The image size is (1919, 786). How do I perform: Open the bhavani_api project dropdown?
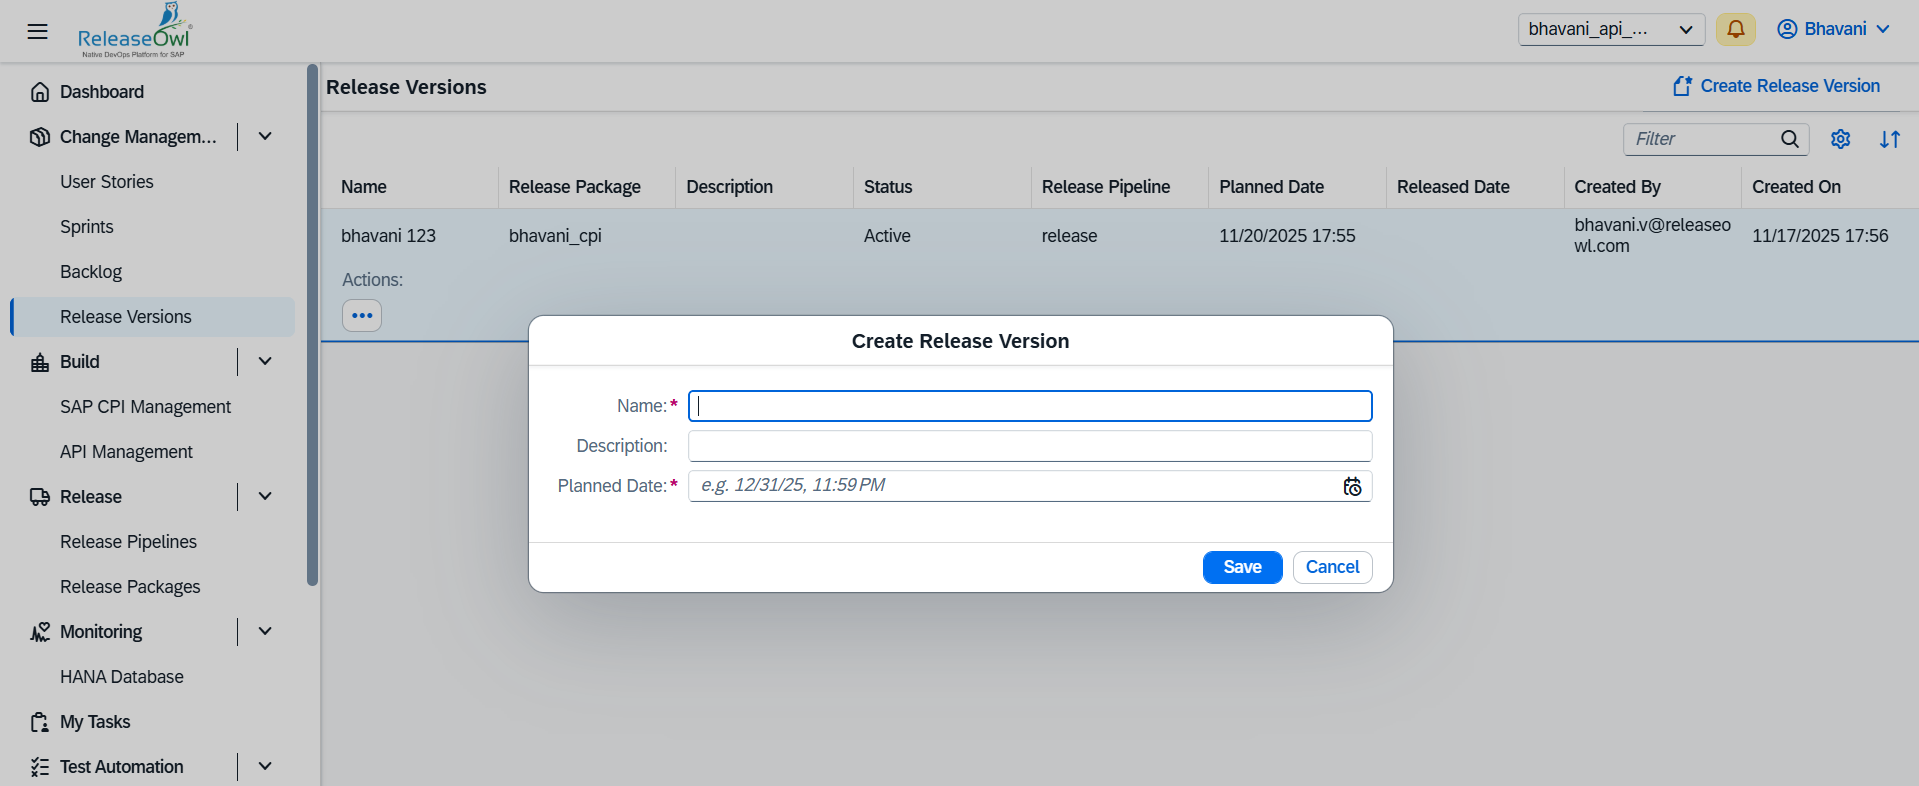[1610, 29]
